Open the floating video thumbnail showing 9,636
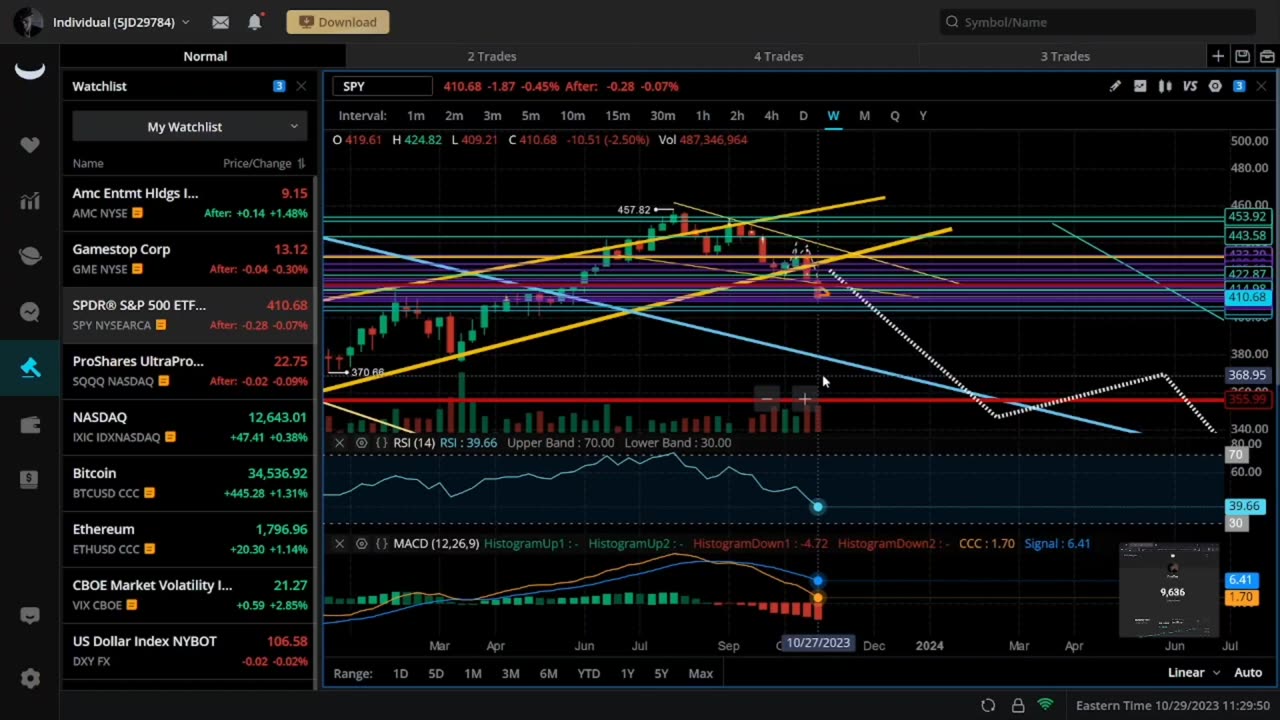Screen dimensions: 1280x720 pyautogui.click(x=1170, y=590)
